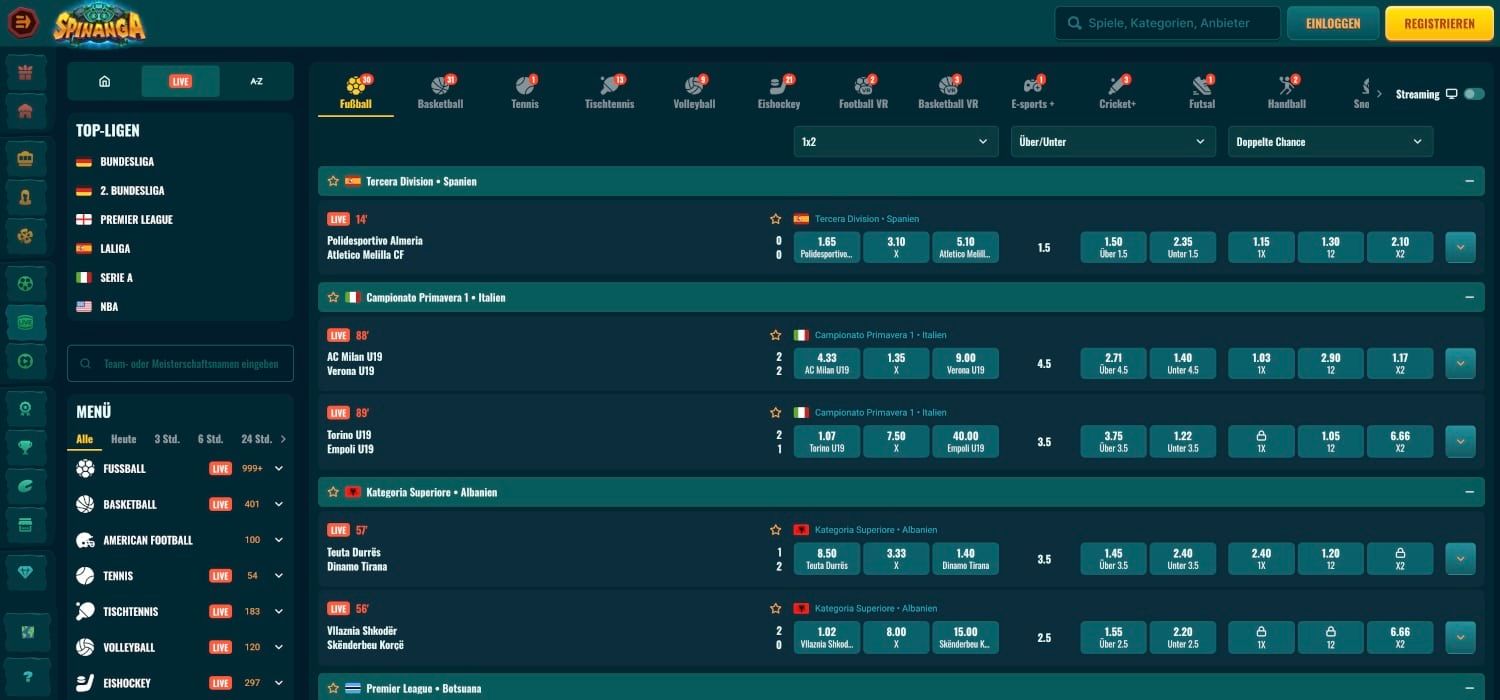Click the Registrieren button

[1438, 24]
